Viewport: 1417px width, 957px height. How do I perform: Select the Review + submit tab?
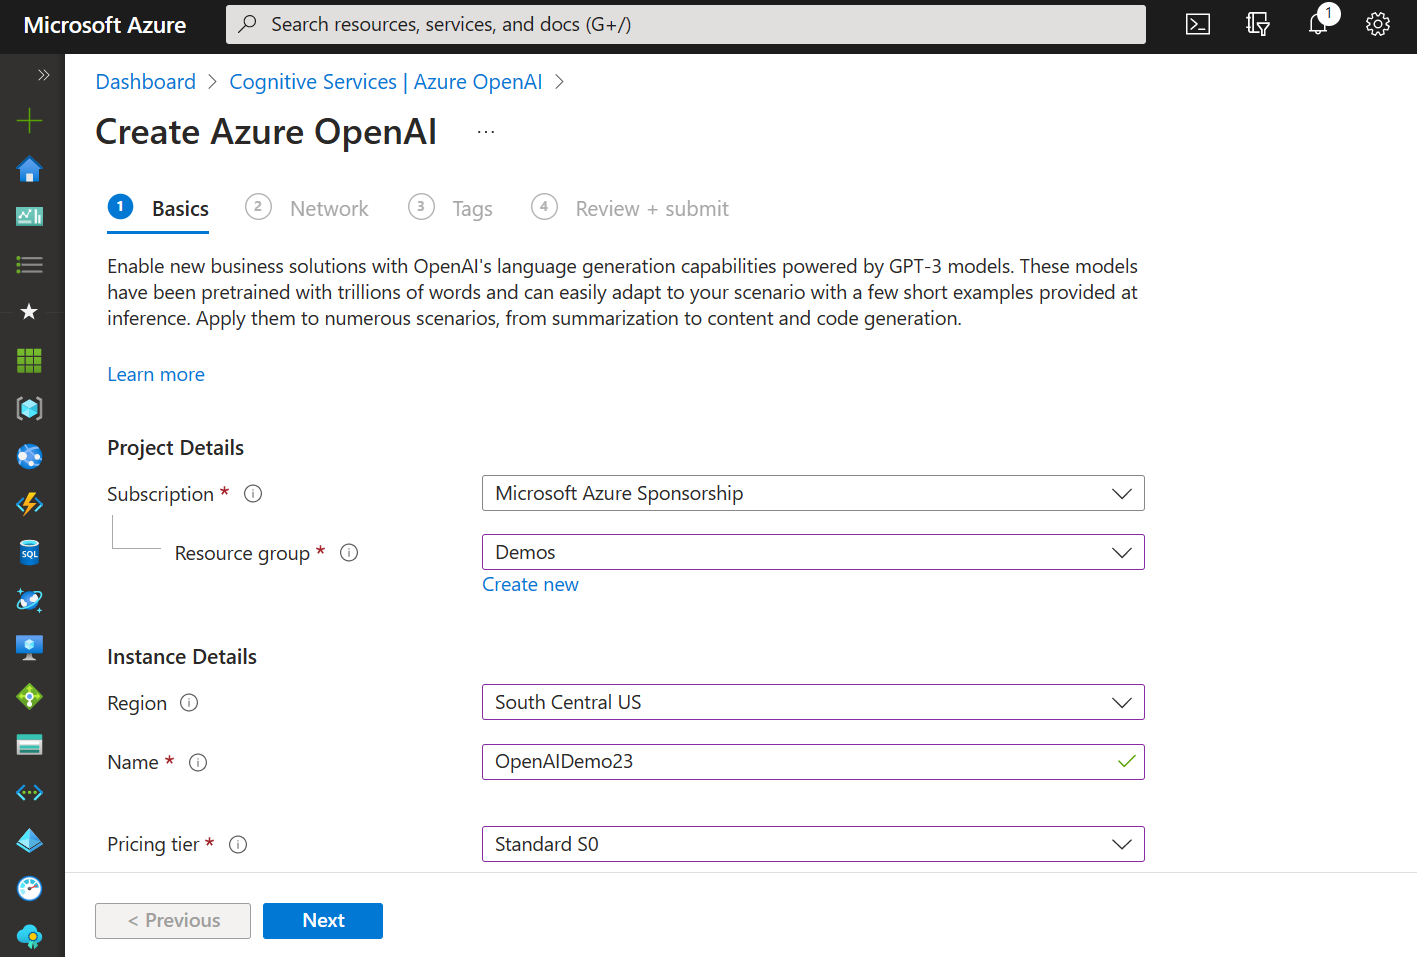click(651, 208)
